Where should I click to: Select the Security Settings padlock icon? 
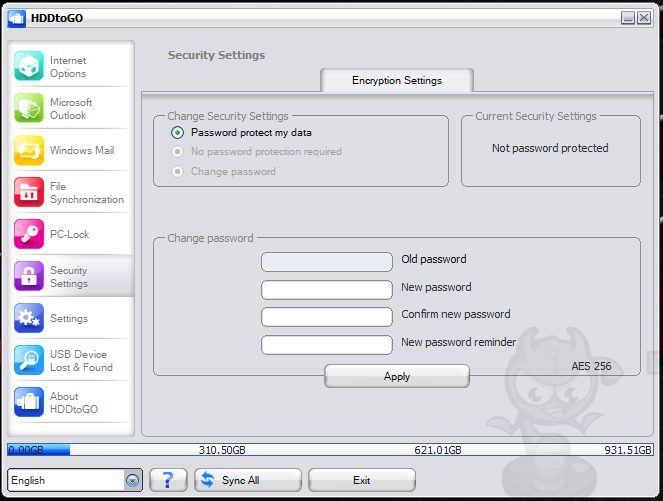pyautogui.click(x=29, y=276)
